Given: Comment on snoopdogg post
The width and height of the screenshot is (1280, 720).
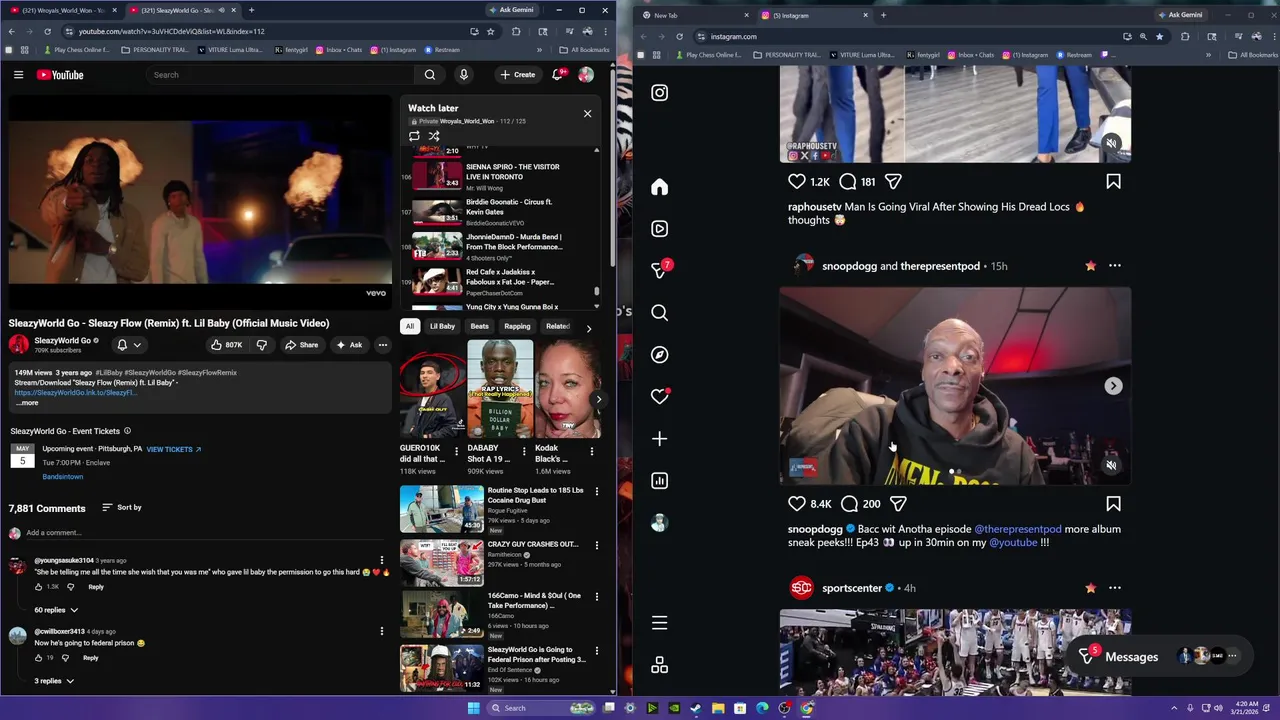Looking at the screenshot, I should coord(849,504).
